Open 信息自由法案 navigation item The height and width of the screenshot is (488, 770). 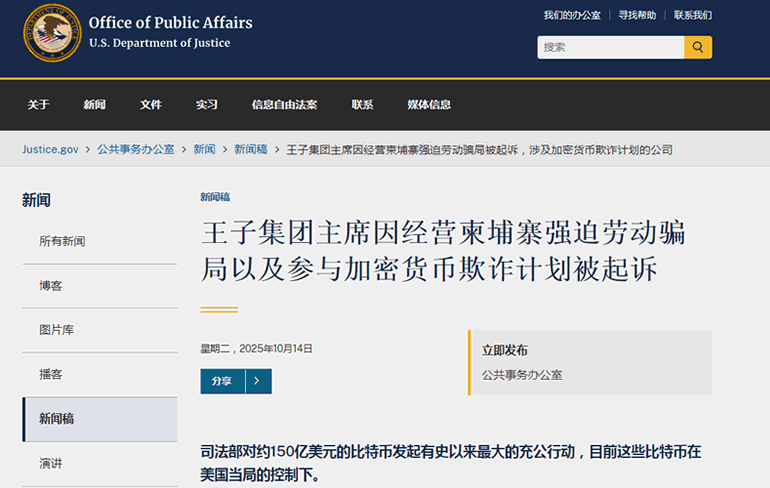284,105
